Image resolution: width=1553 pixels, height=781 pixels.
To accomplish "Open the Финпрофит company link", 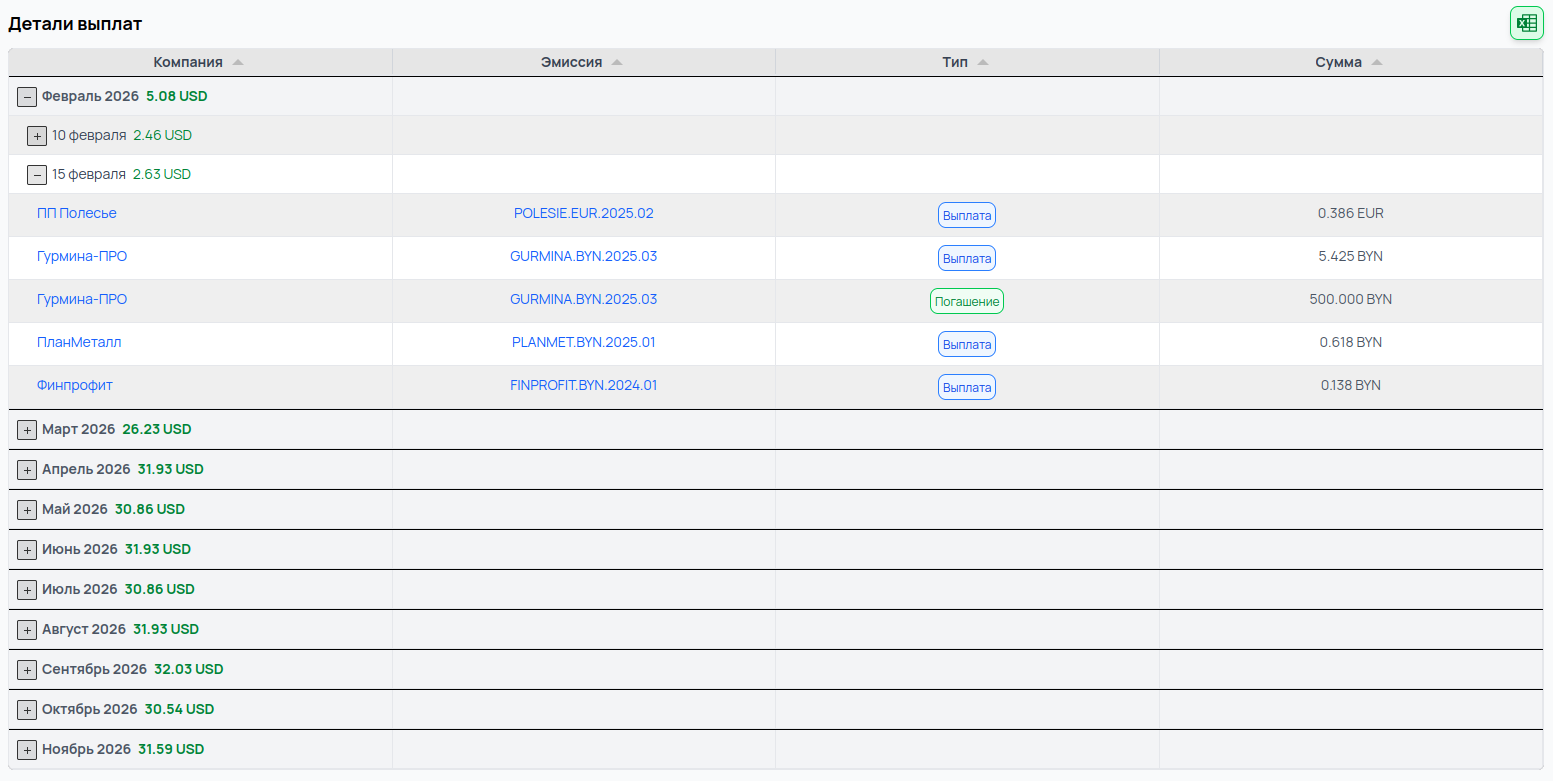I will coord(74,385).
